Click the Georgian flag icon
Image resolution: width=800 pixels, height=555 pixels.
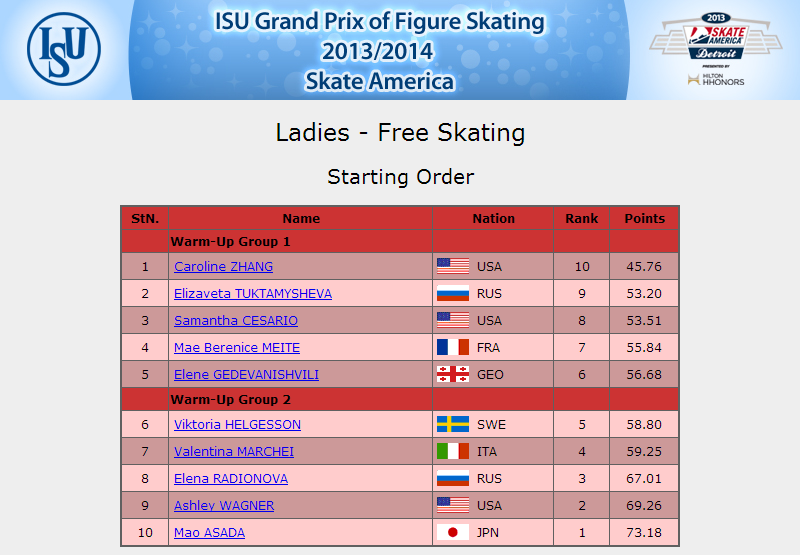pos(453,374)
